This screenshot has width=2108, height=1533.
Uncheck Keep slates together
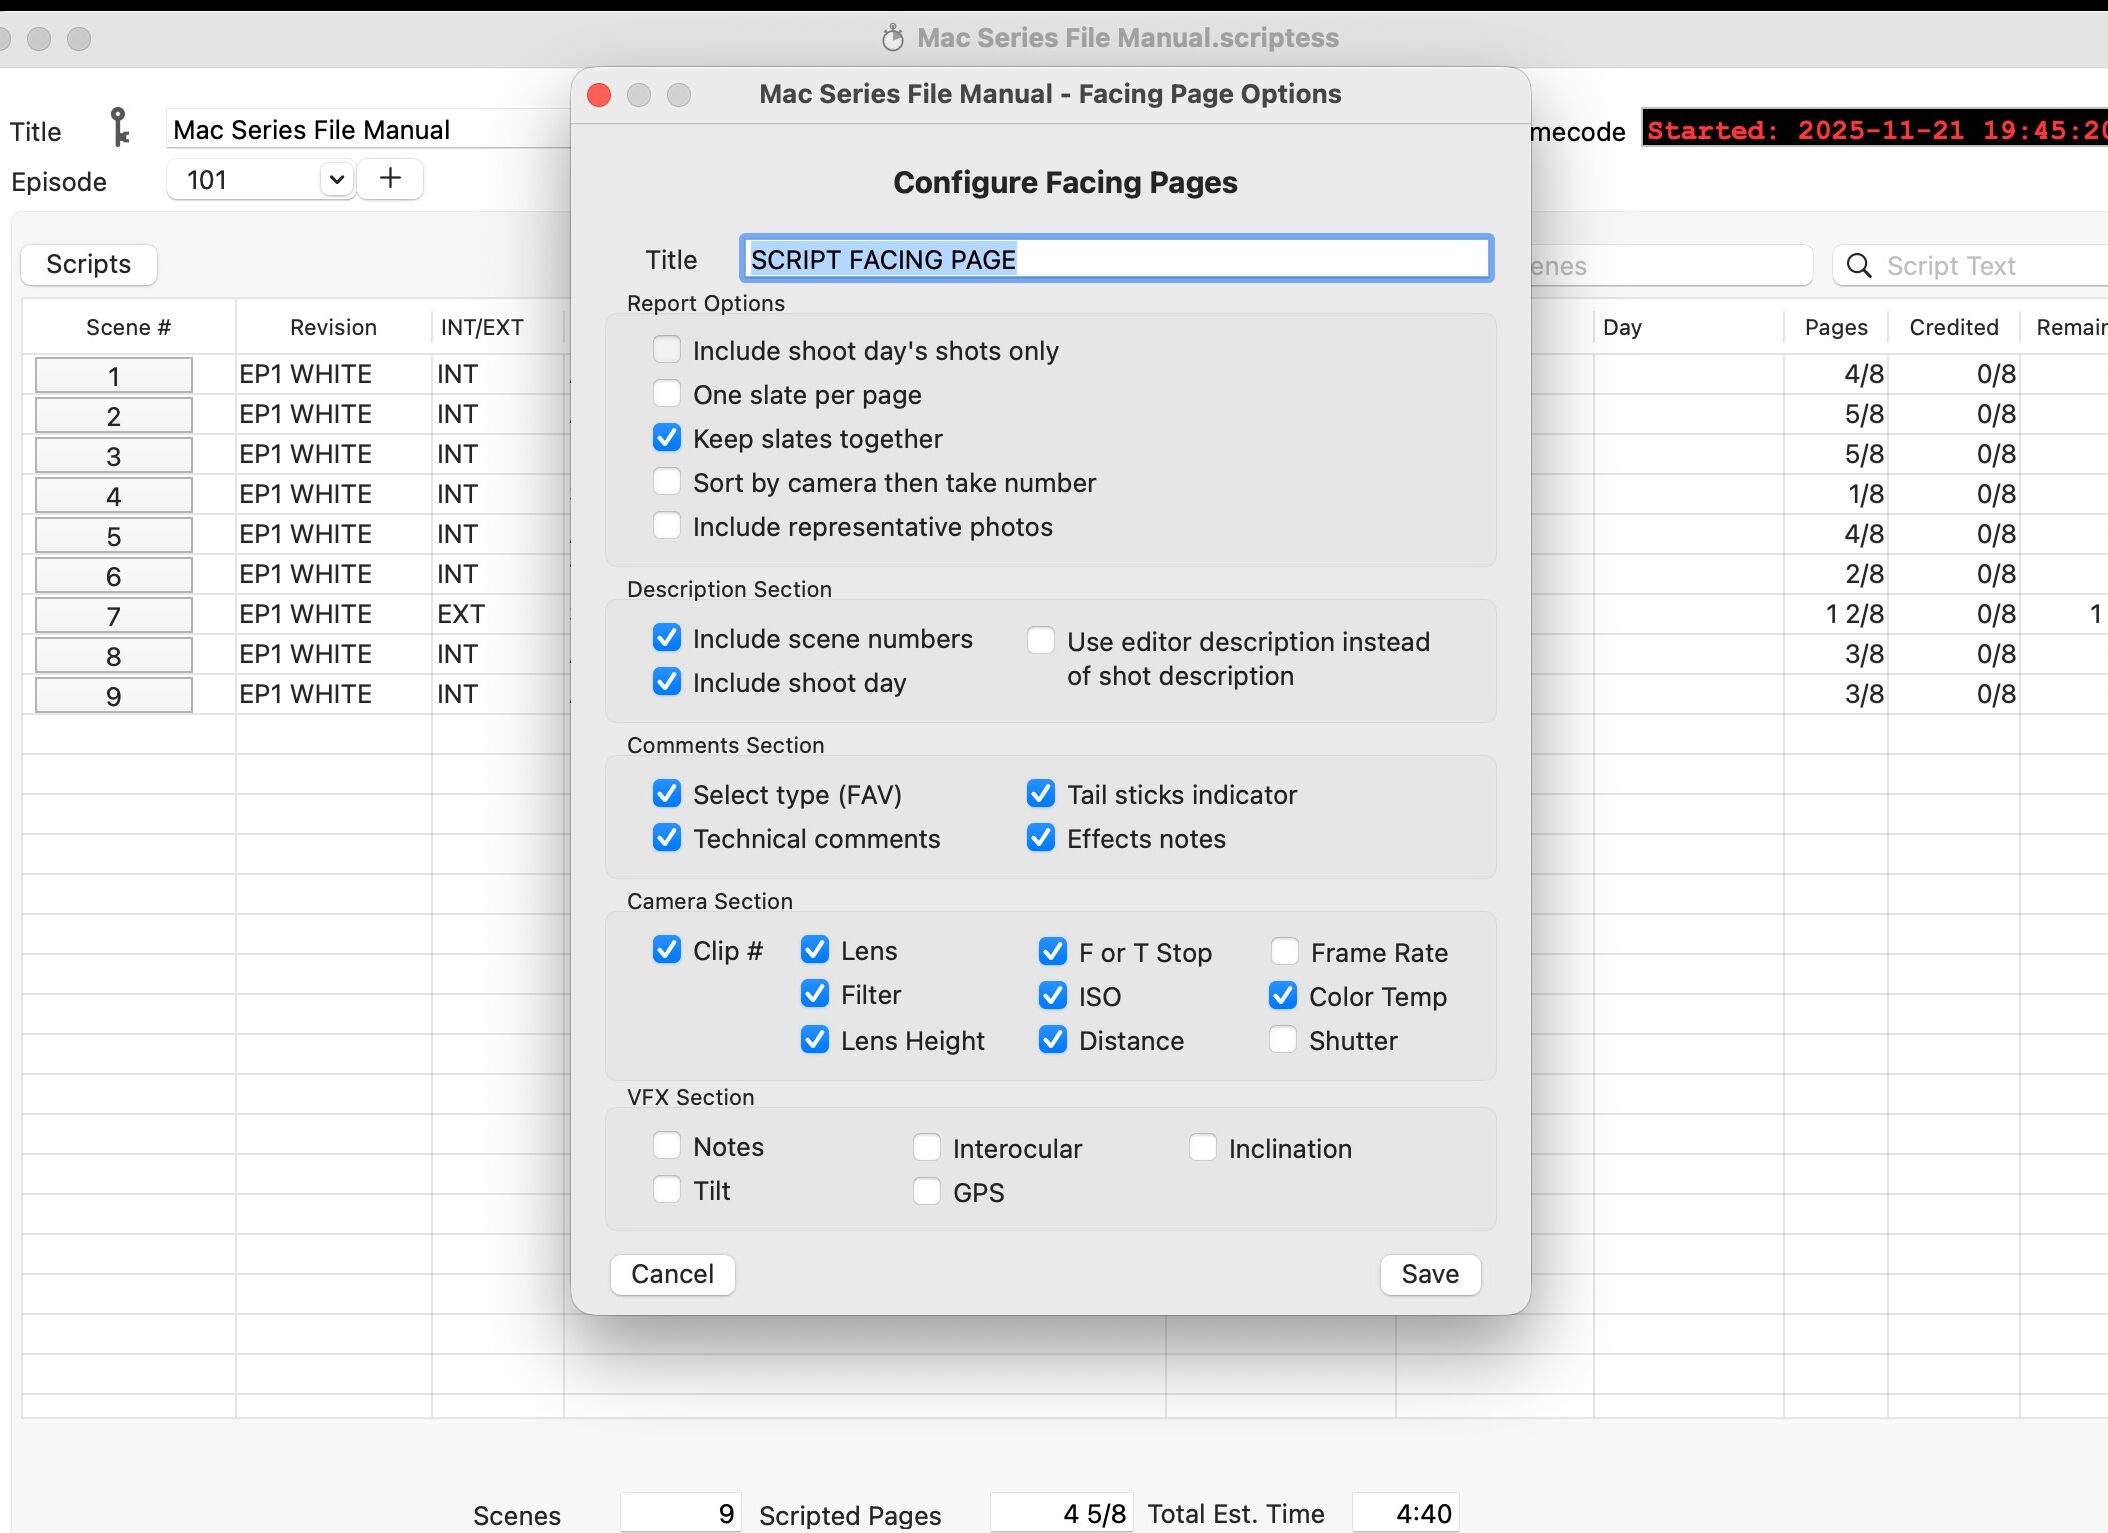(x=667, y=438)
